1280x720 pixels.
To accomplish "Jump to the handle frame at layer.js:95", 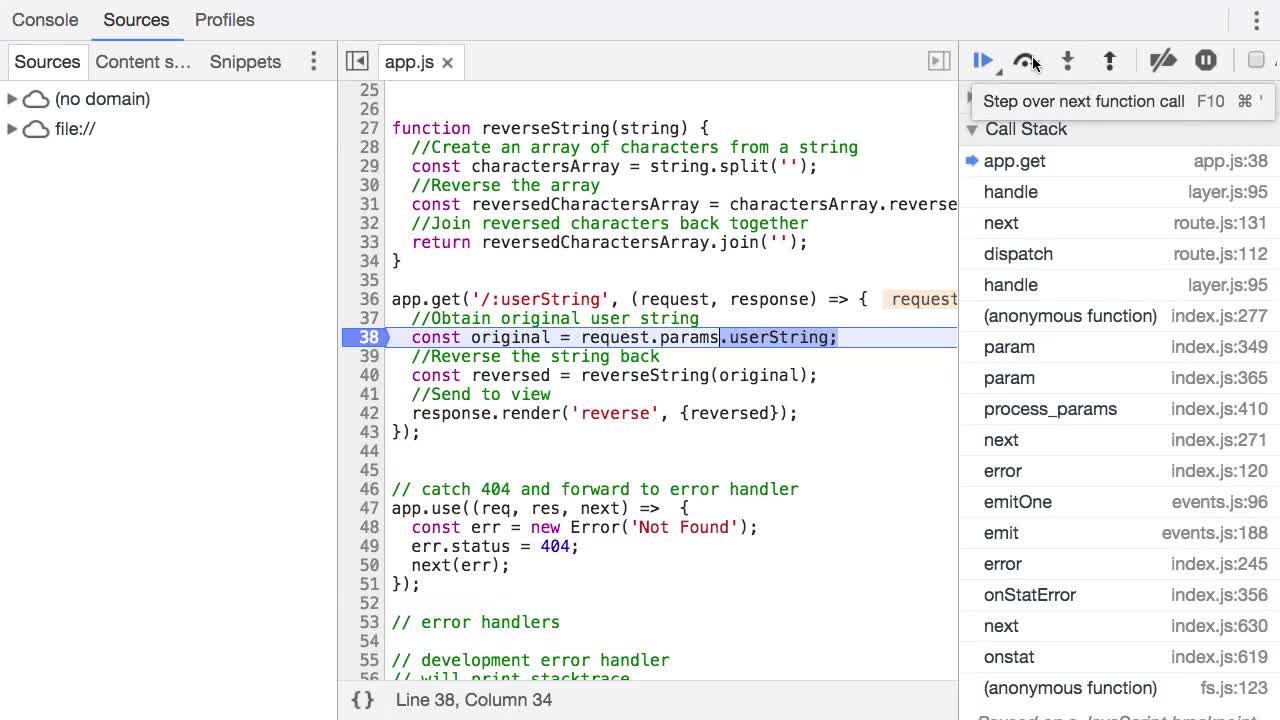I will pos(1010,192).
